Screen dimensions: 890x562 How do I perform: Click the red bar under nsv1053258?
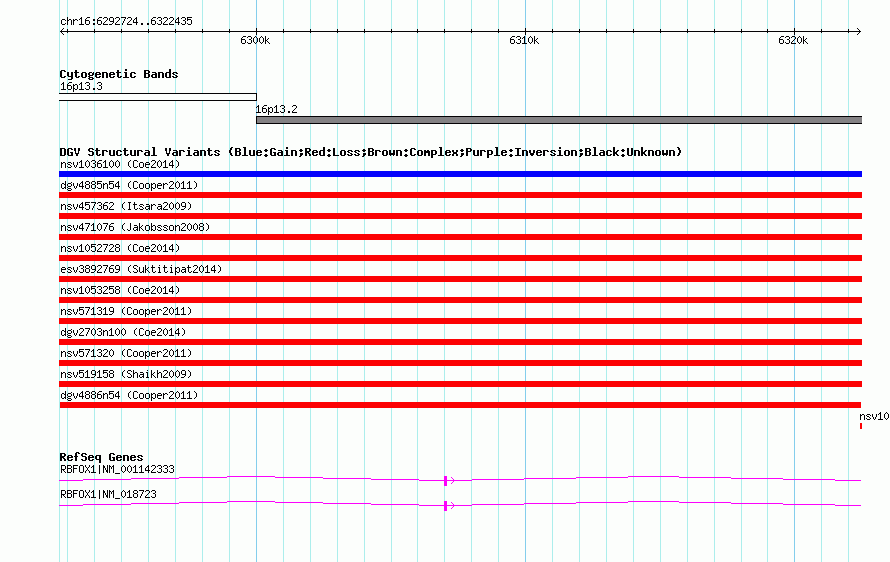click(x=460, y=300)
